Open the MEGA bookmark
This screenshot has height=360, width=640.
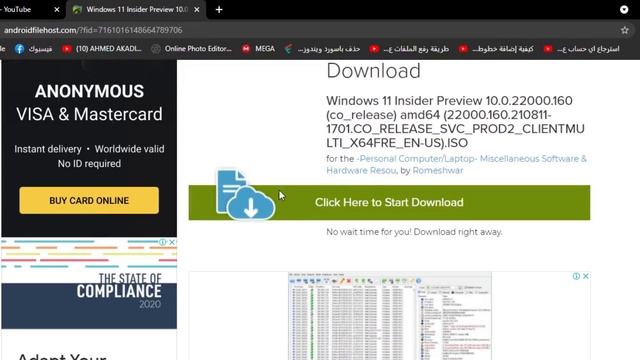pyautogui.click(x=258, y=49)
